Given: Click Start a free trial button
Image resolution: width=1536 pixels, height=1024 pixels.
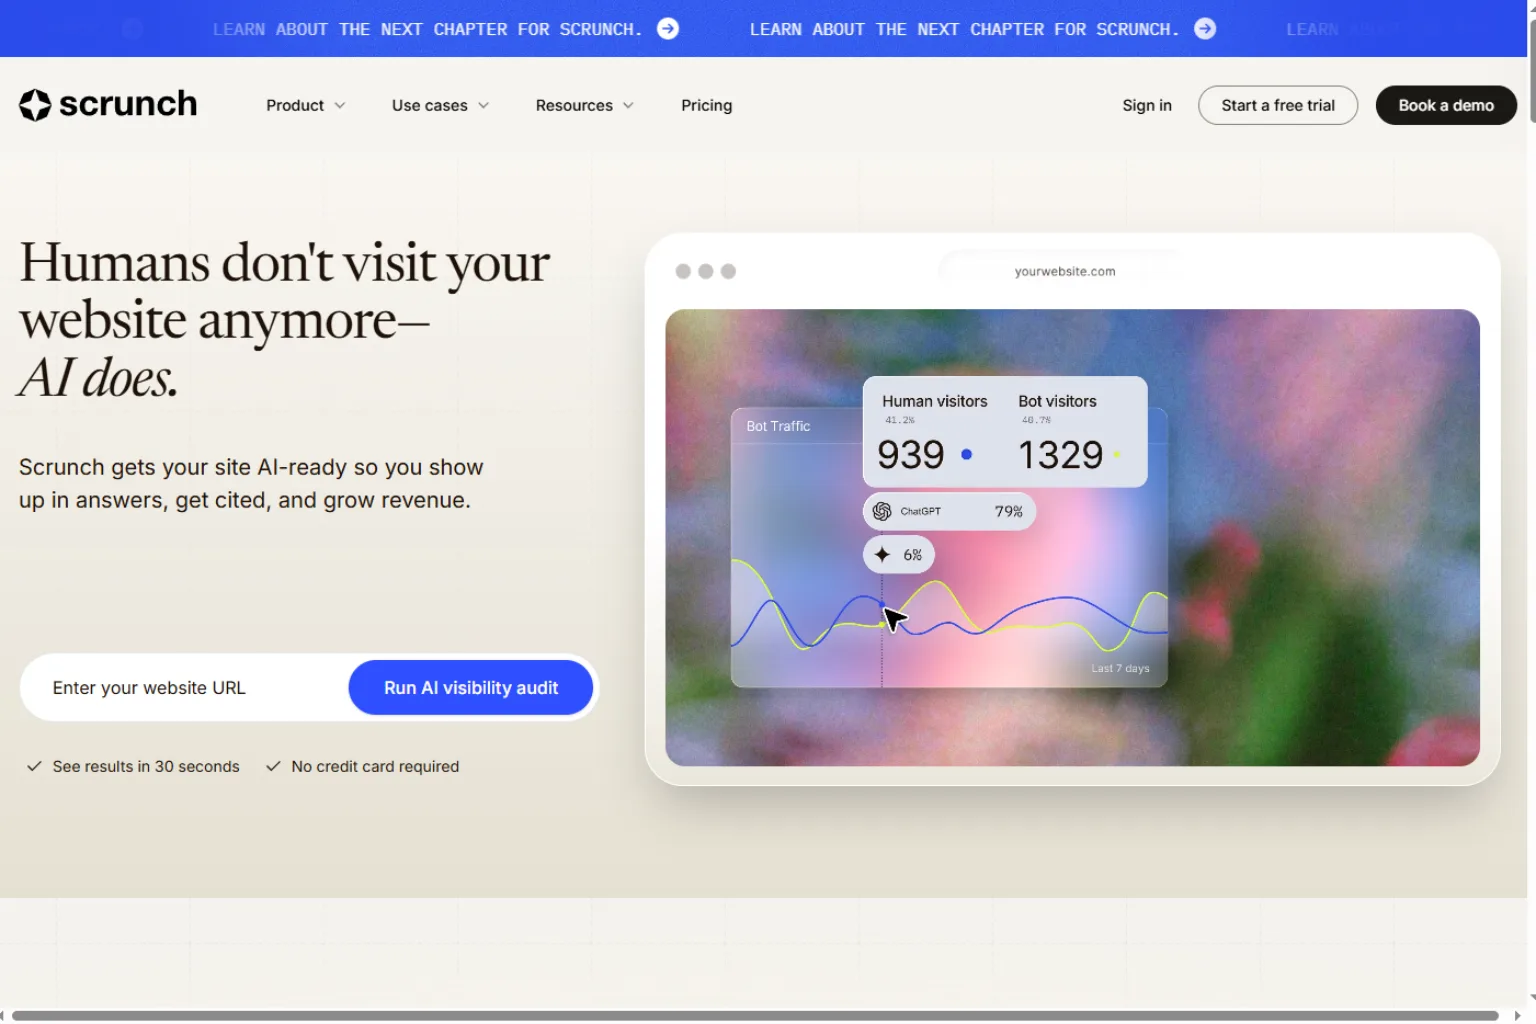Looking at the screenshot, I should 1277,105.
